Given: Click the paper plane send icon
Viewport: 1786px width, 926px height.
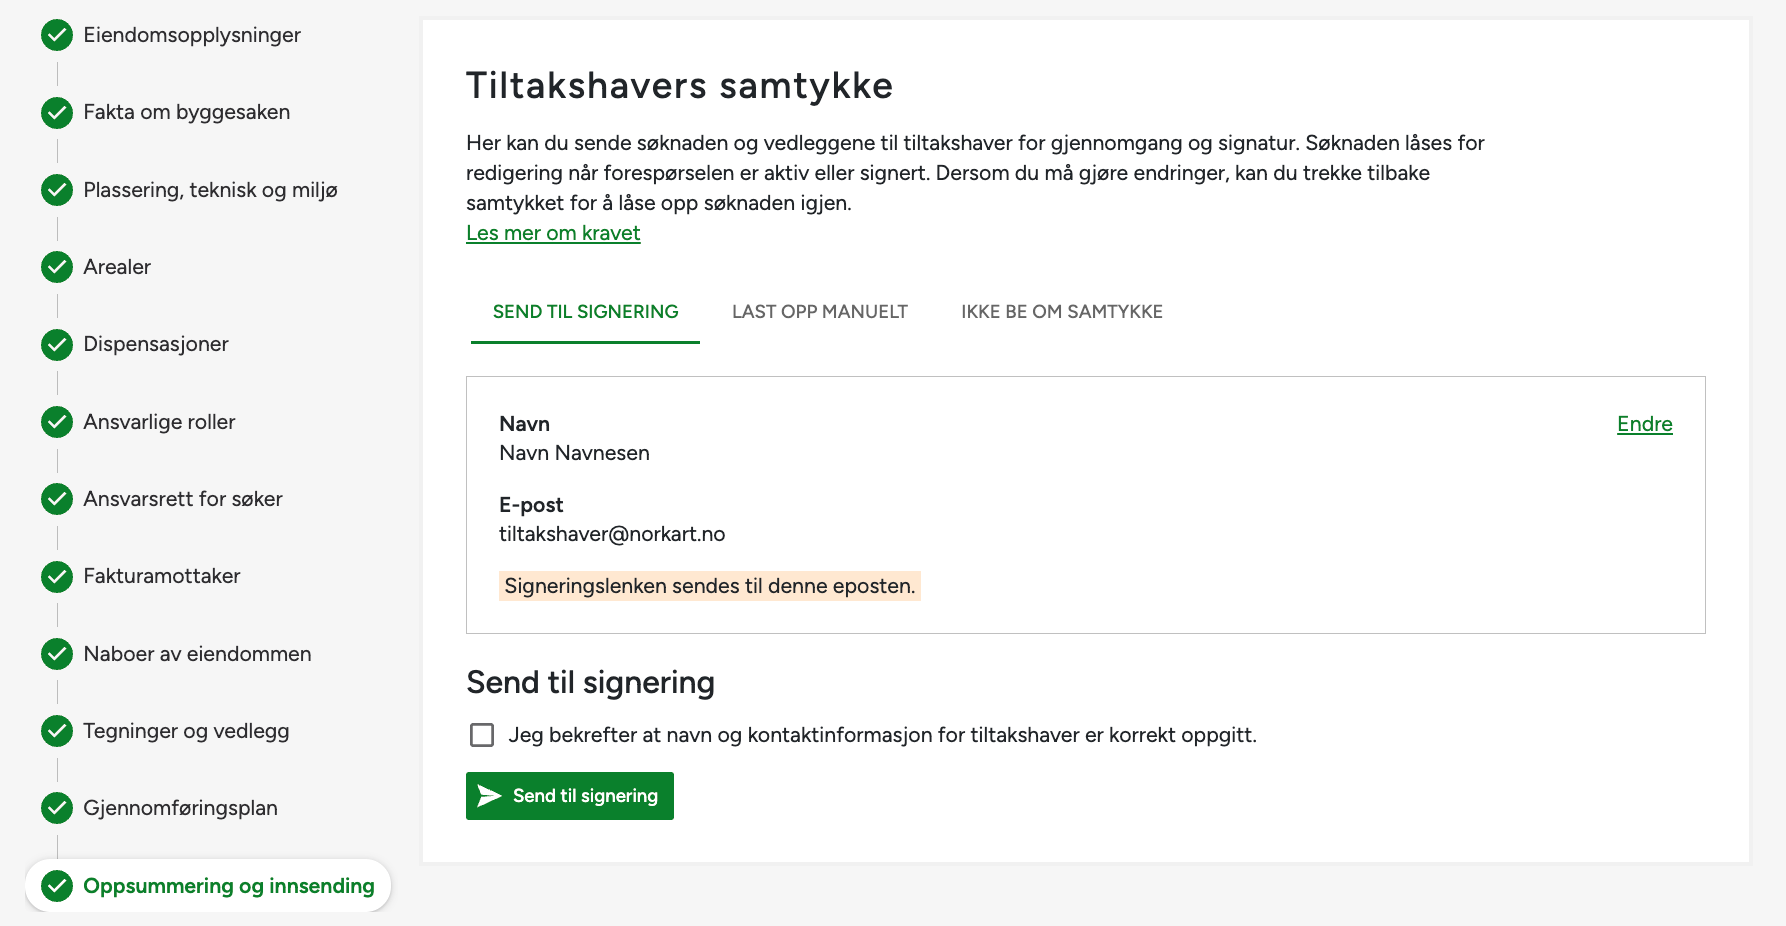Looking at the screenshot, I should 489,796.
